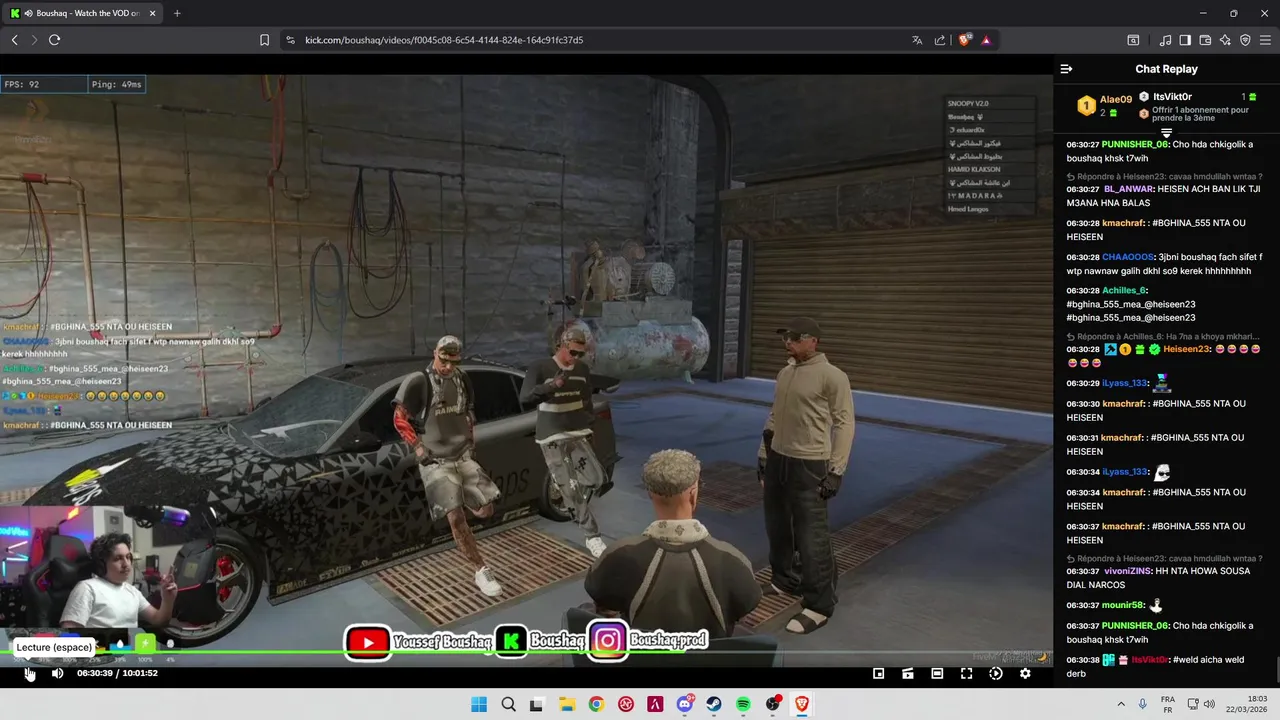Open the Brave Wallet icon
Screen dimensions: 1280x720
(x=1205, y=40)
